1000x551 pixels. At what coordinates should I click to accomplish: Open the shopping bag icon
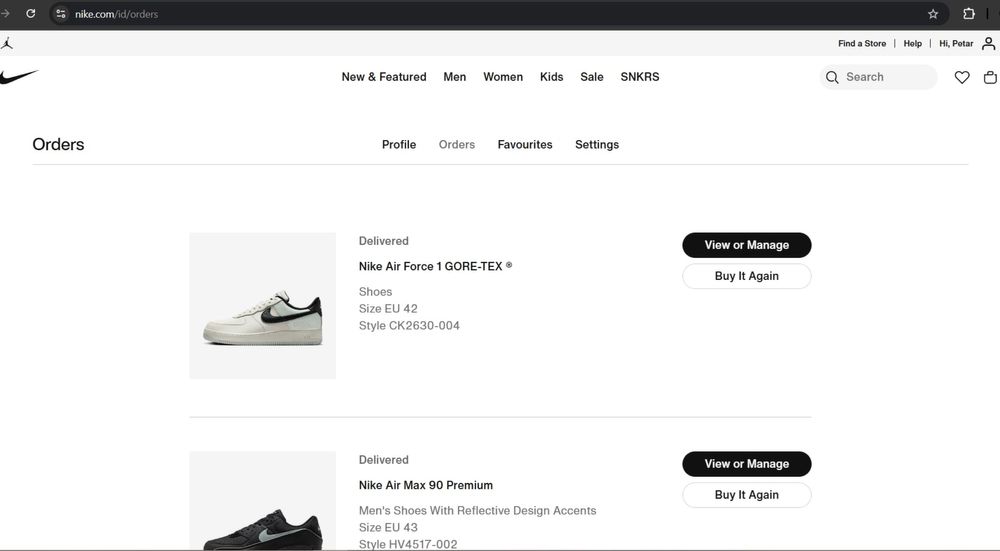click(990, 77)
